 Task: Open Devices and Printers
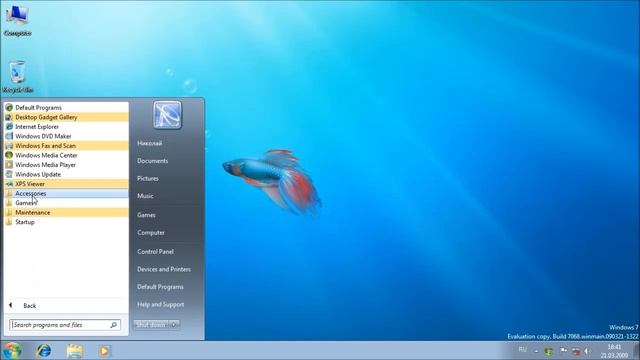pyautogui.click(x=164, y=269)
